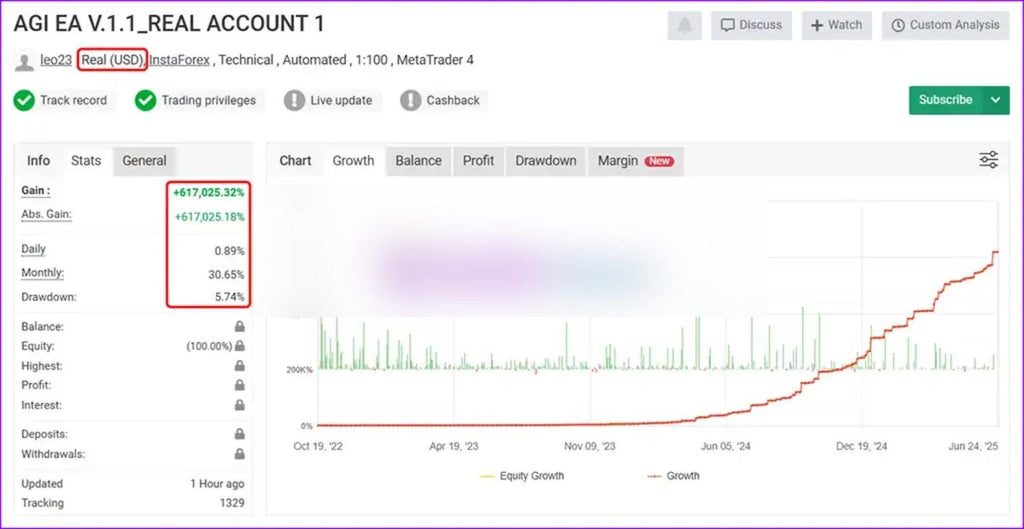Open the General tab
Image resolution: width=1024 pixels, height=529 pixels.
tap(144, 161)
